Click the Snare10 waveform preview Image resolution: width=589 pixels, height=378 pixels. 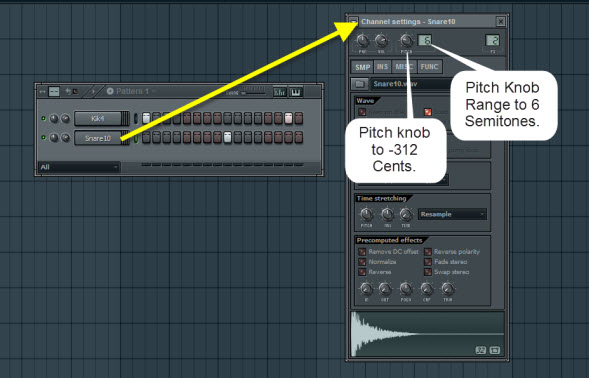coord(427,334)
